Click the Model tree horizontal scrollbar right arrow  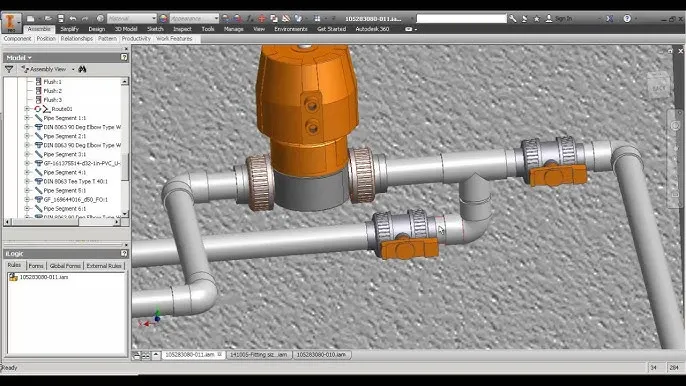click(x=117, y=222)
